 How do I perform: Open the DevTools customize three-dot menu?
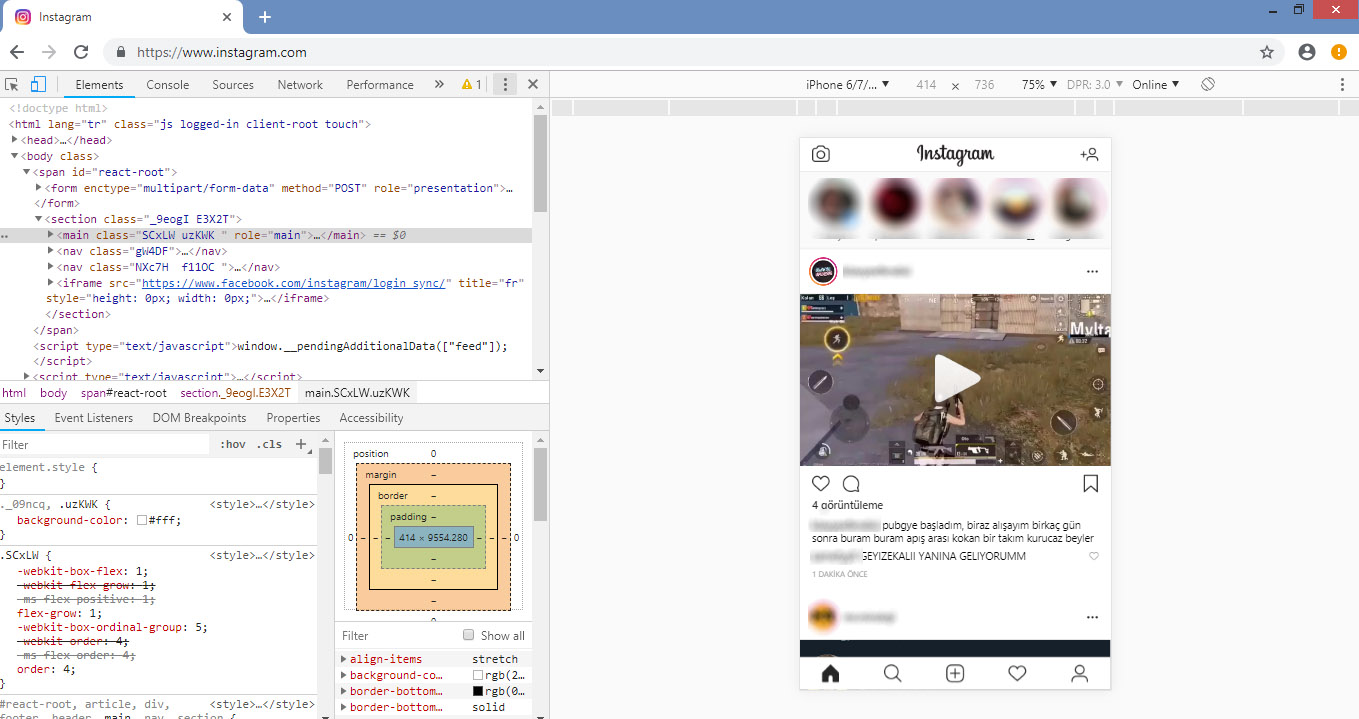pyautogui.click(x=506, y=85)
